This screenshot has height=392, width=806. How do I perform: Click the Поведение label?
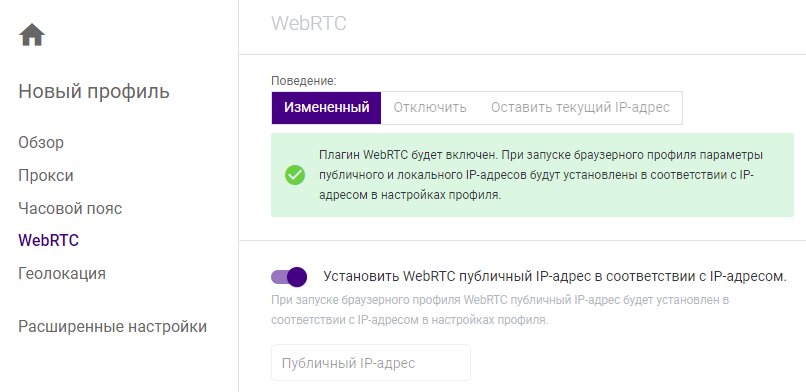[304, 81]
